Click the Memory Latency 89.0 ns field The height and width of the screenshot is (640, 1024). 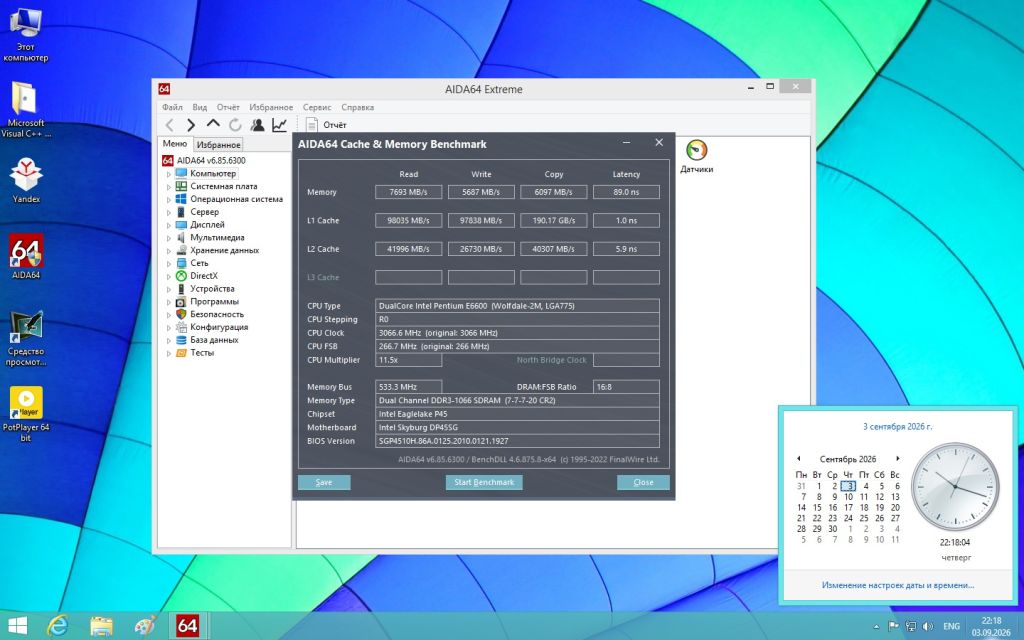626,192
